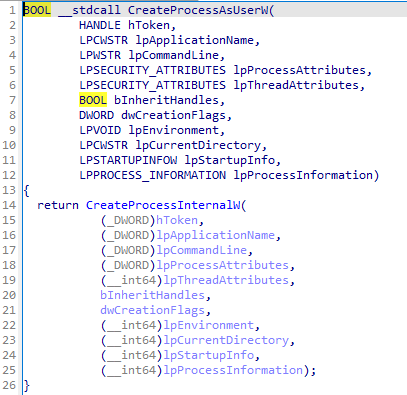Select lpThreadAttributes argument on line 19
Screen dimensions: 407x395
pos(226,280)
